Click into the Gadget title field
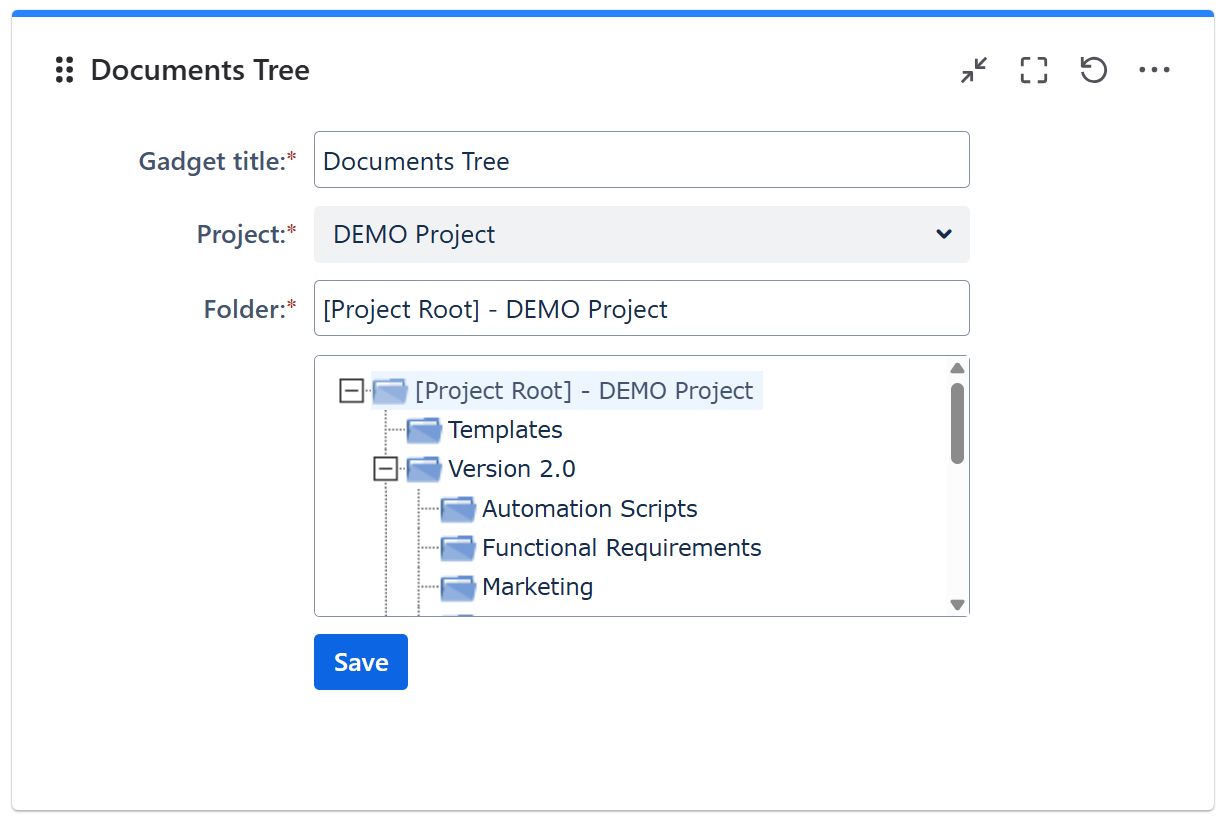Image resolution: width=1222 pixels, height=820 pixels. click(641, 160)
